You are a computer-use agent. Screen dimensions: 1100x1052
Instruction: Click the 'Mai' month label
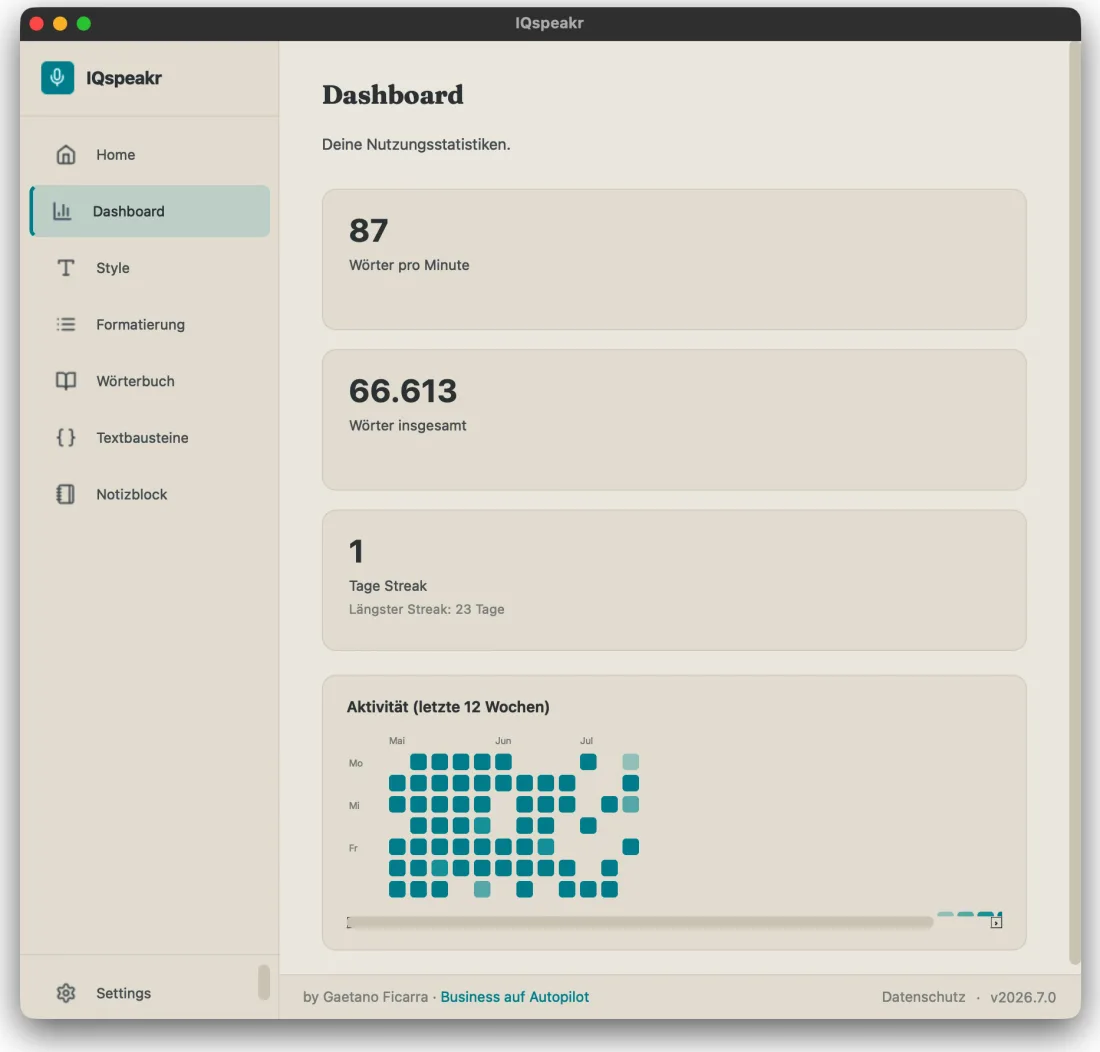tap(397, 741)
